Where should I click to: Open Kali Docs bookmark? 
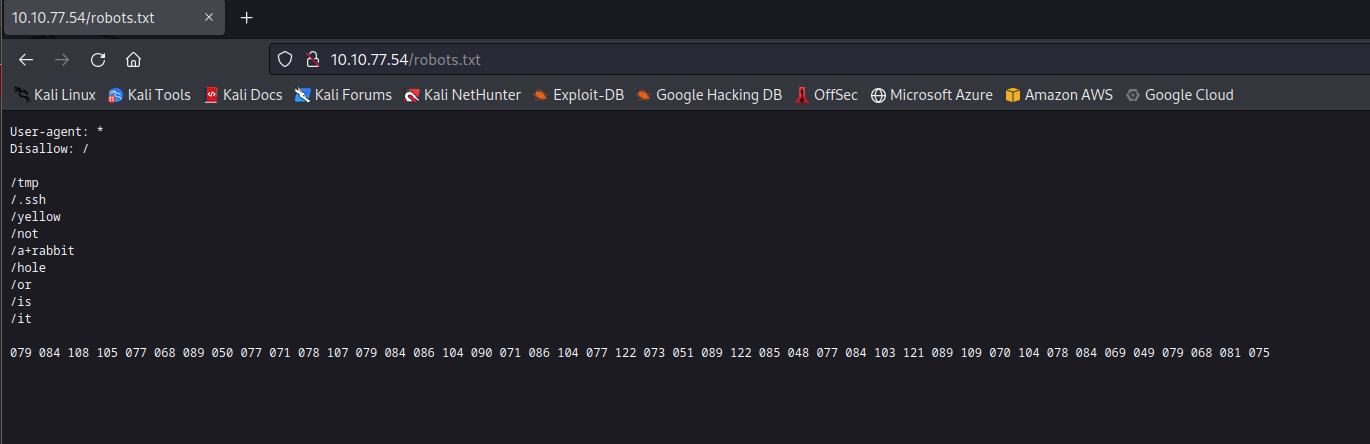point(243,95)
